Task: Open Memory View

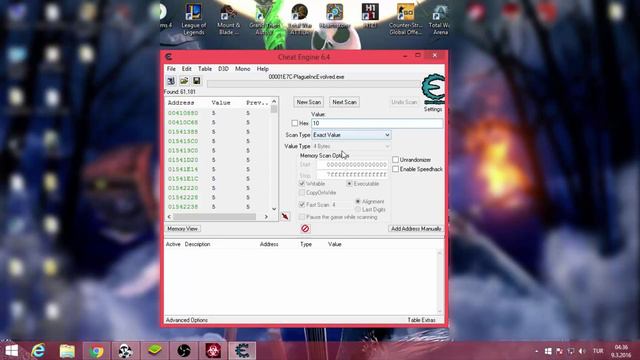Action: coord(182,229)
